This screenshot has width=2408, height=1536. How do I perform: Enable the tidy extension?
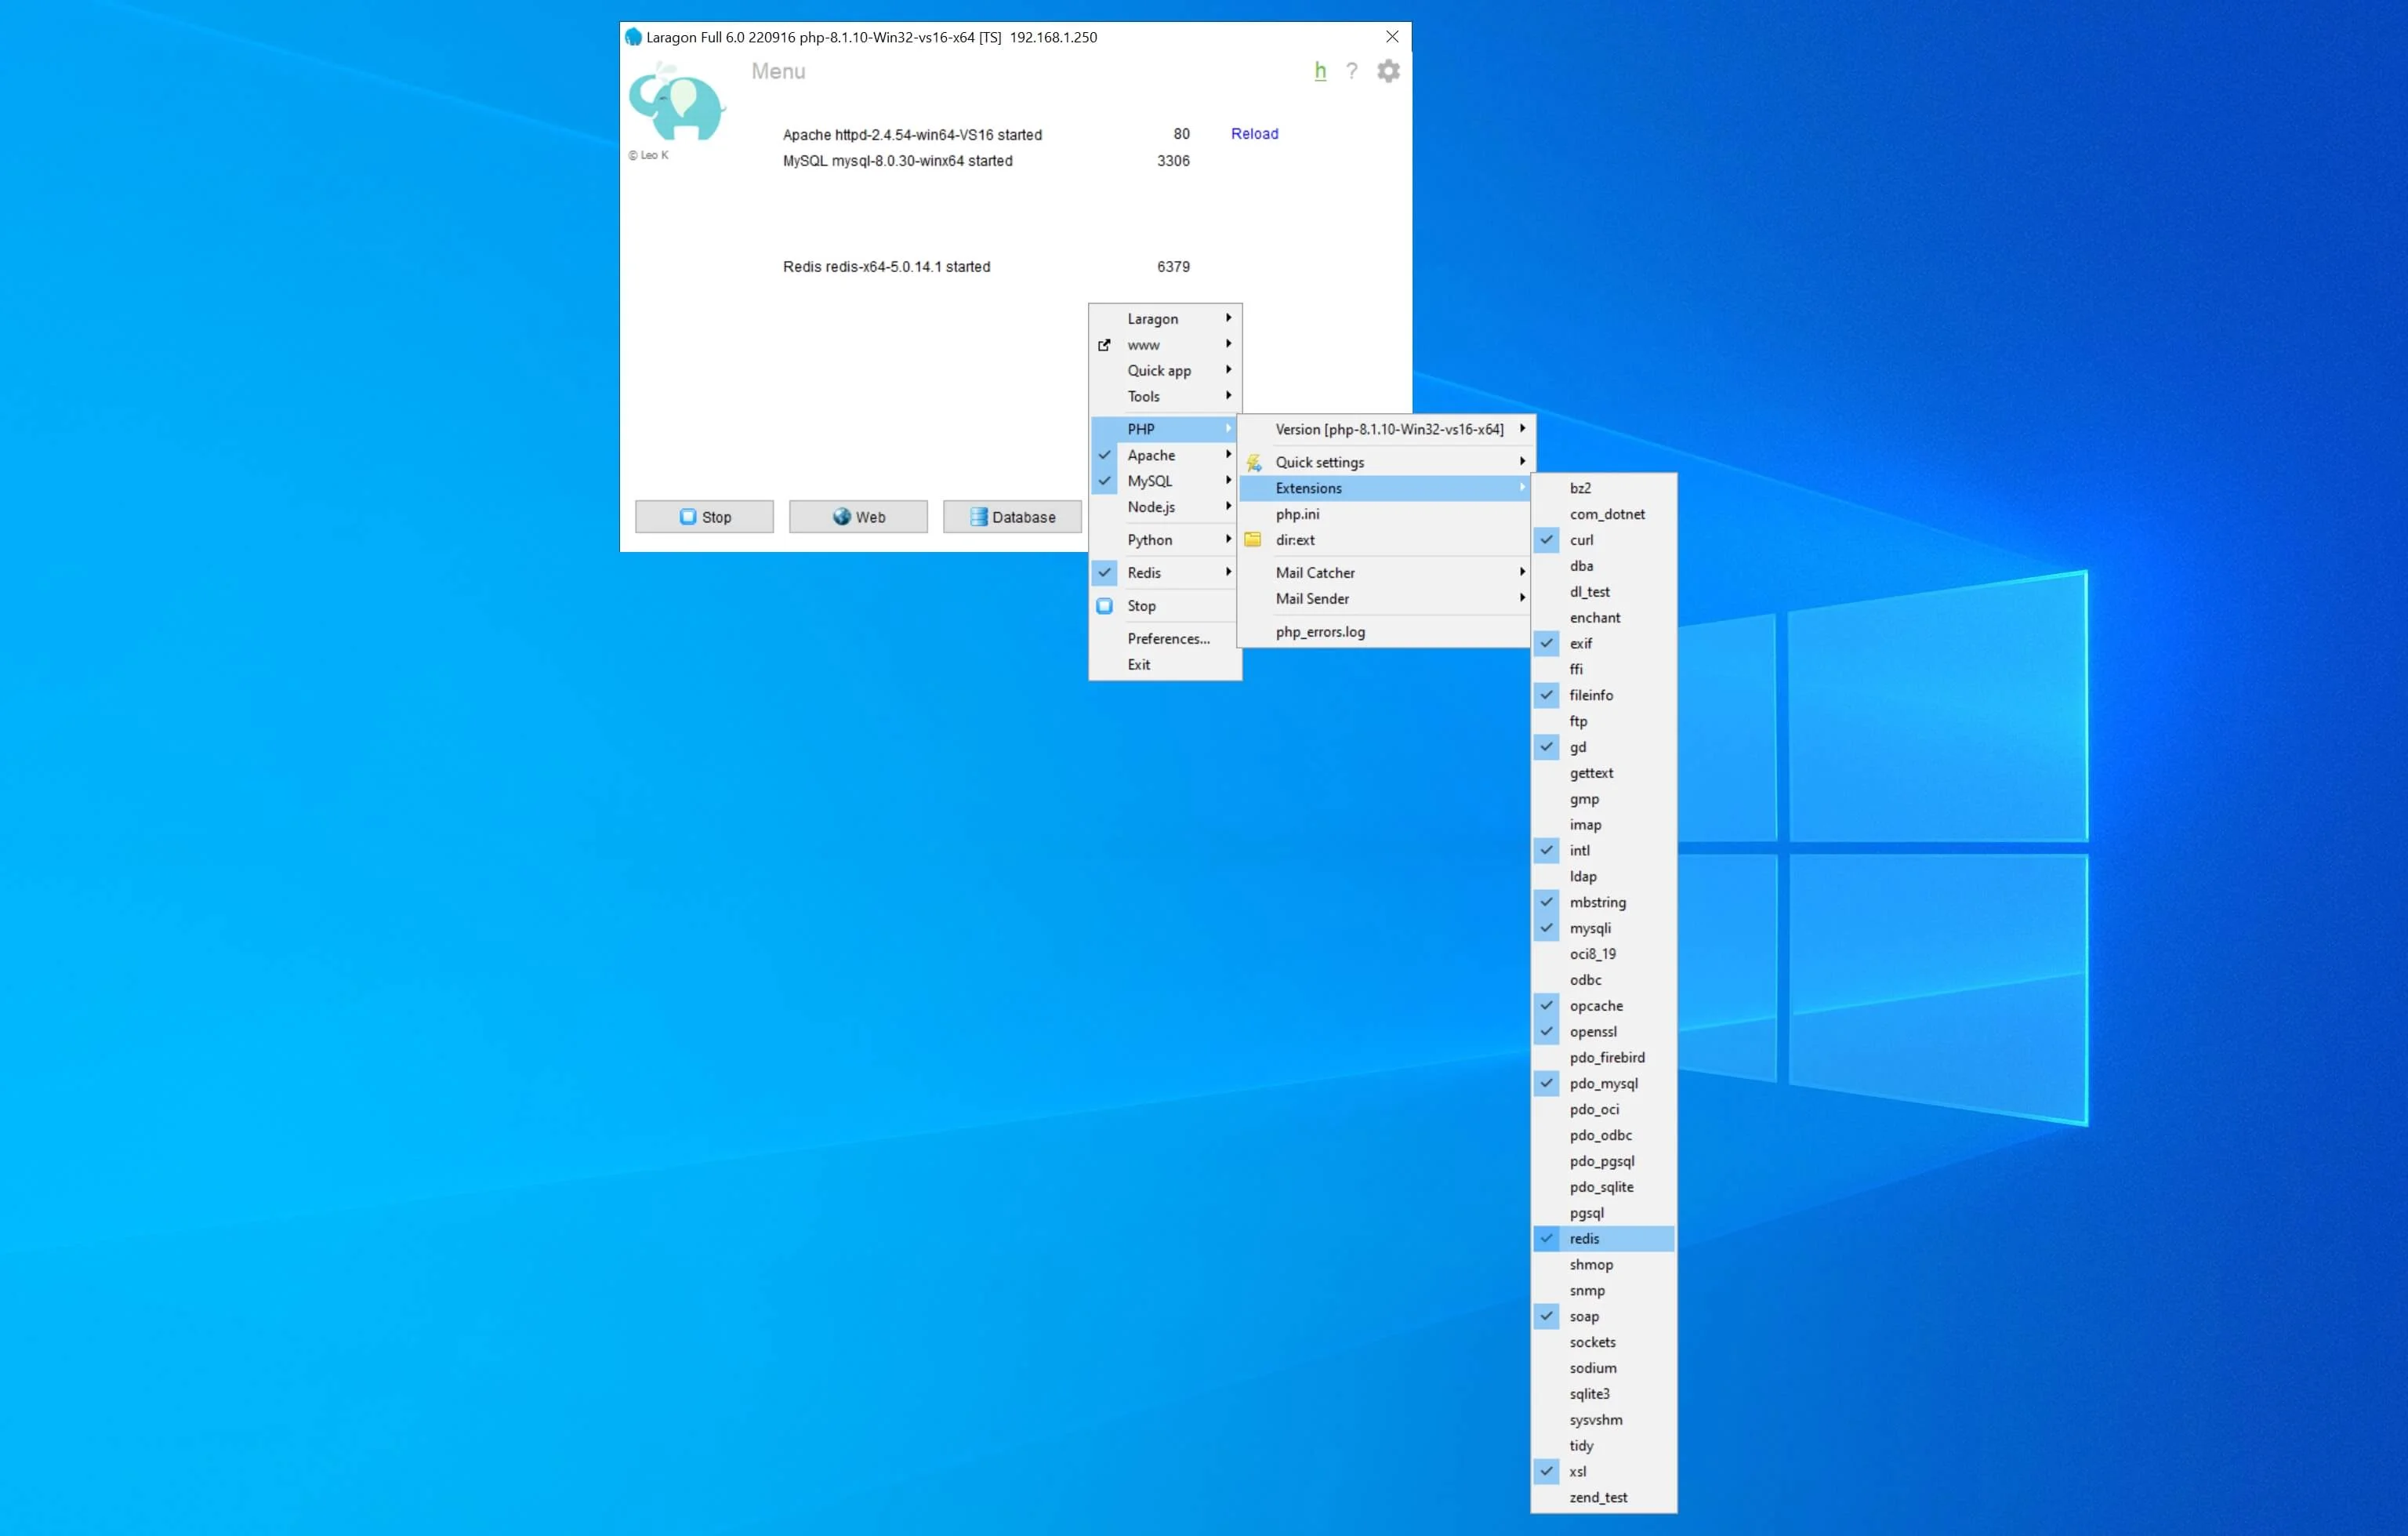(1604, 1446)
